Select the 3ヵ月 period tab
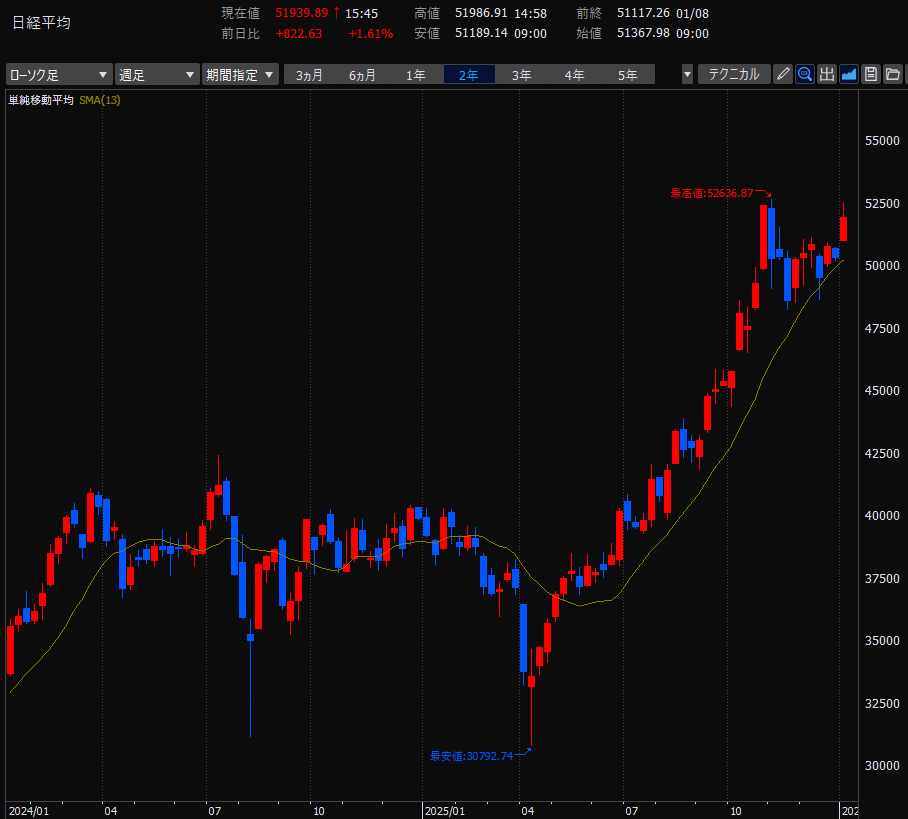This screenshot has width=908, height=819. (x=309, y=75)
